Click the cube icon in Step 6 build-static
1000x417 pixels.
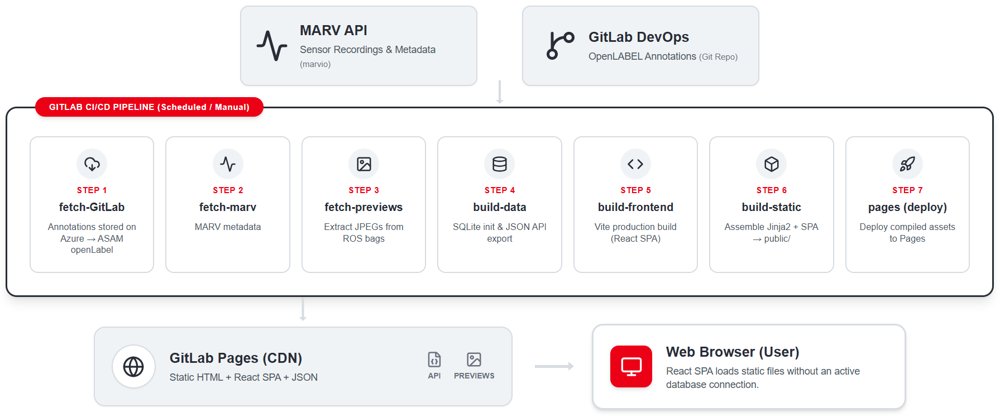772,164
